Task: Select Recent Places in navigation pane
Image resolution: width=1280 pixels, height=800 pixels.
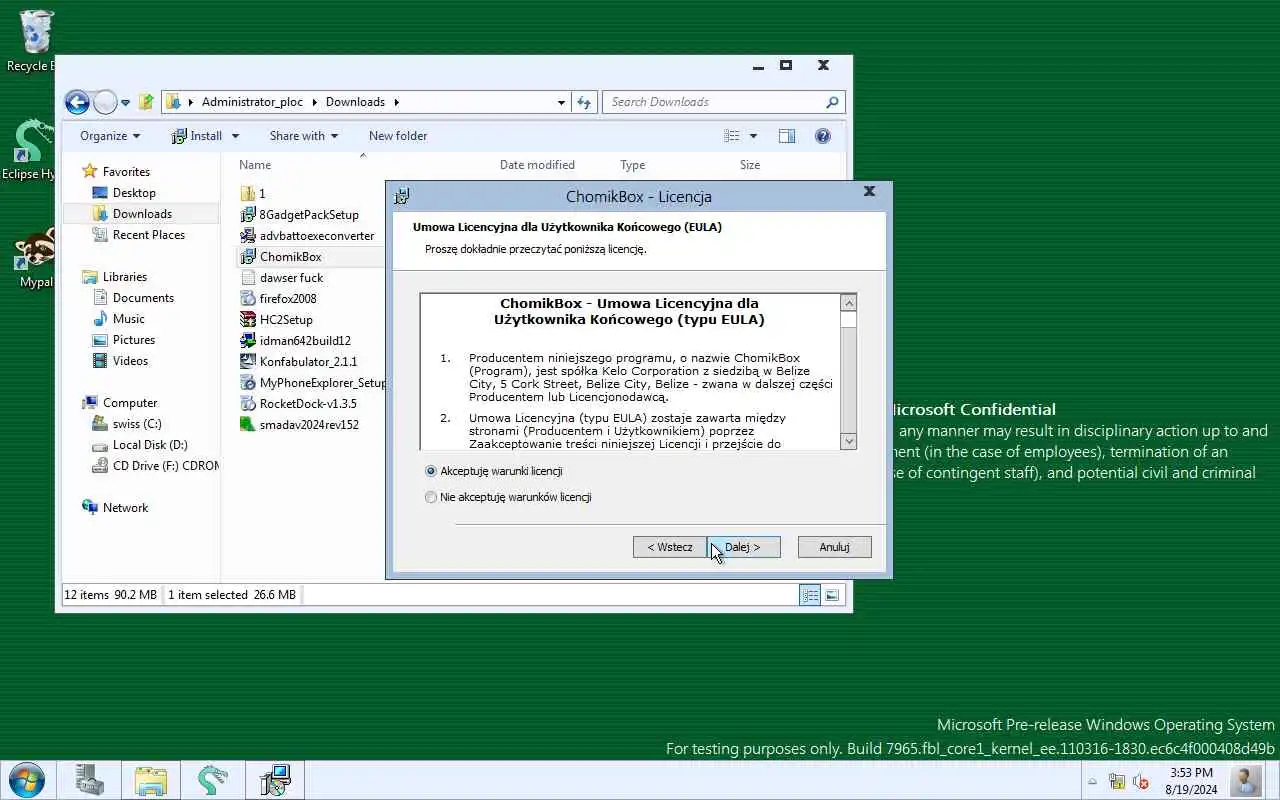Action: (x=148, y=235)
